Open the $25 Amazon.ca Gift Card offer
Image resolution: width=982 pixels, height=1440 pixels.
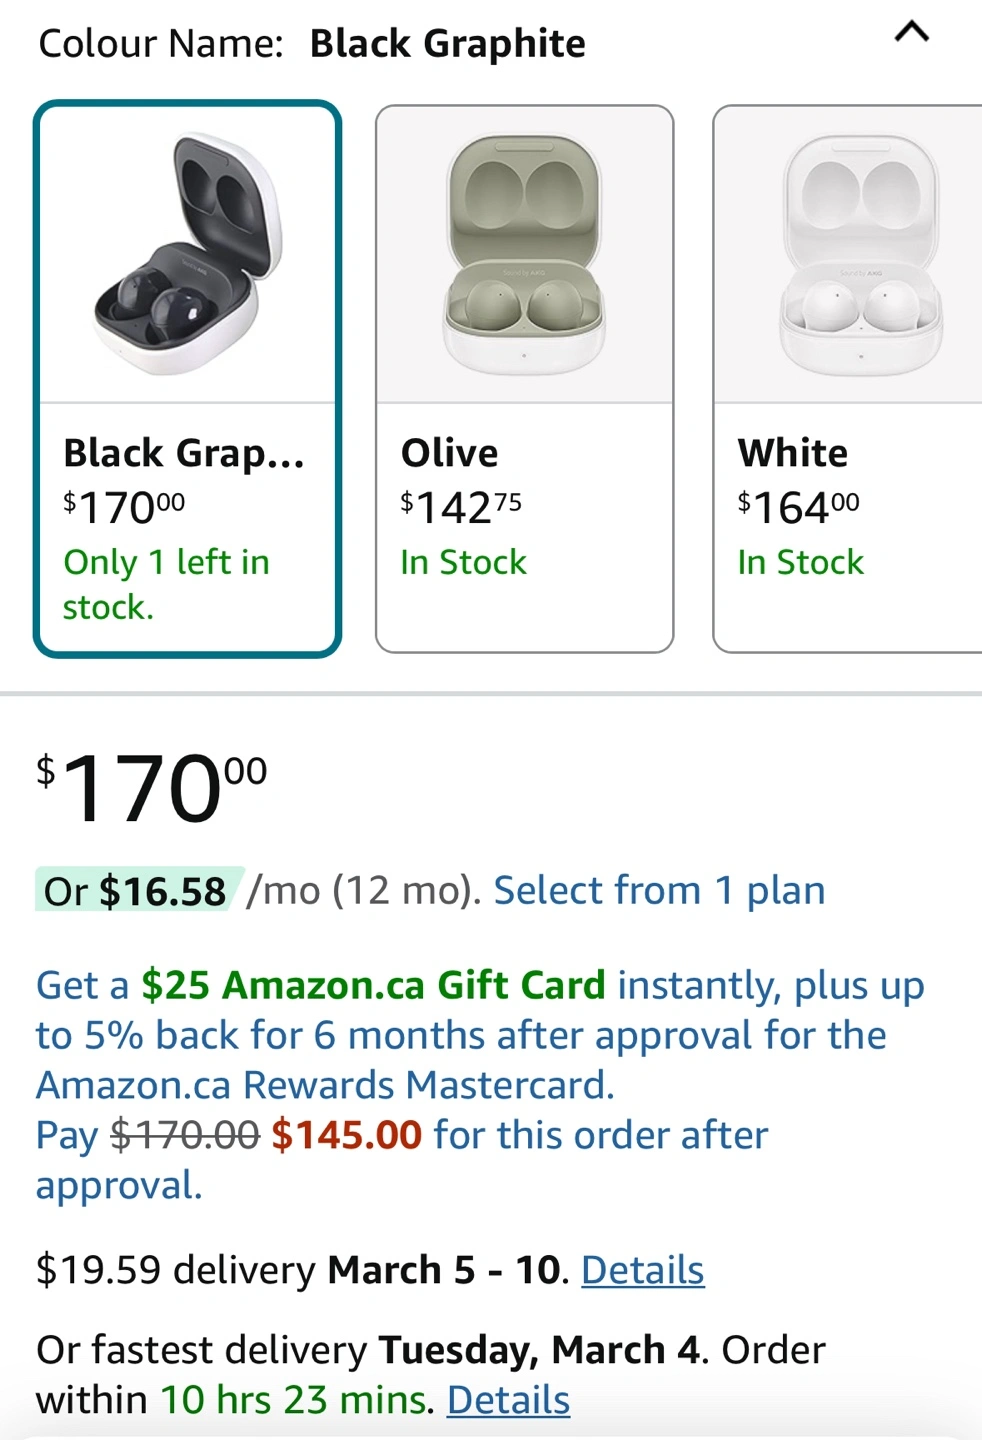[373, 985]
